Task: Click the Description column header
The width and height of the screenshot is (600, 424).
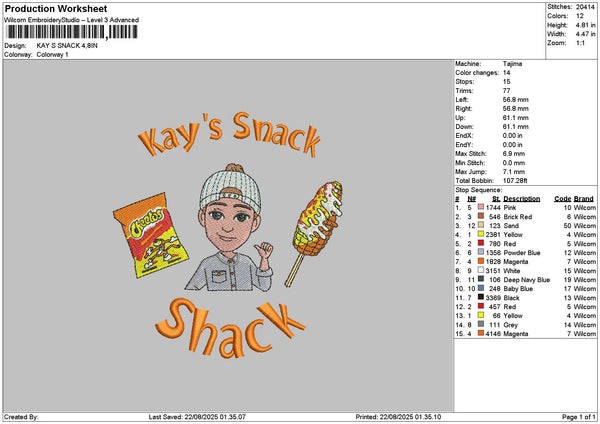Action: pyautogui.click(x=522, y=199)
